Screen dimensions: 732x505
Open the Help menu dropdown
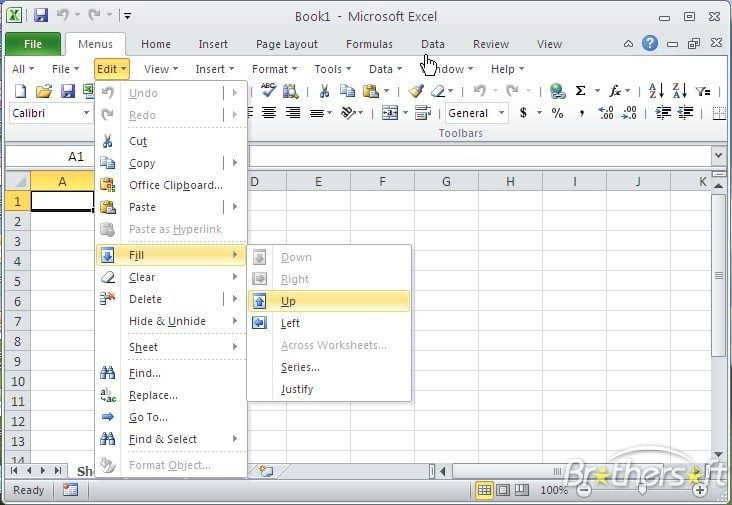pyautogui.click(x=507, y=69)
